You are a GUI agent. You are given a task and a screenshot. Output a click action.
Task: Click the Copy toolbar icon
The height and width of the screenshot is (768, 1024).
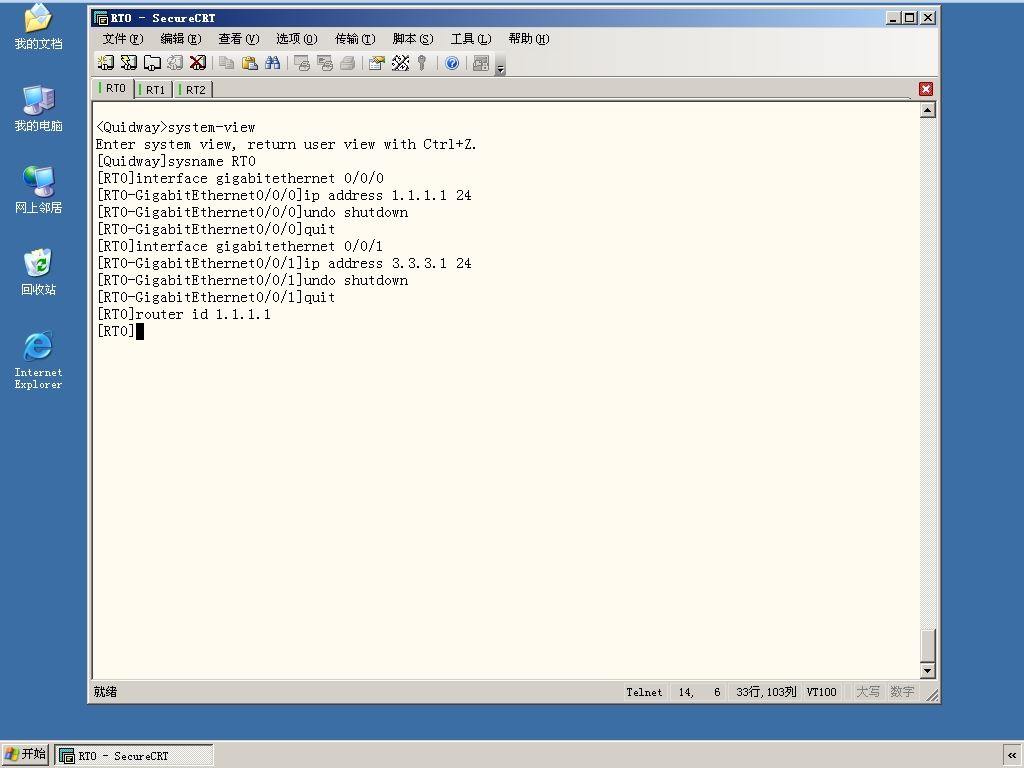227,63
